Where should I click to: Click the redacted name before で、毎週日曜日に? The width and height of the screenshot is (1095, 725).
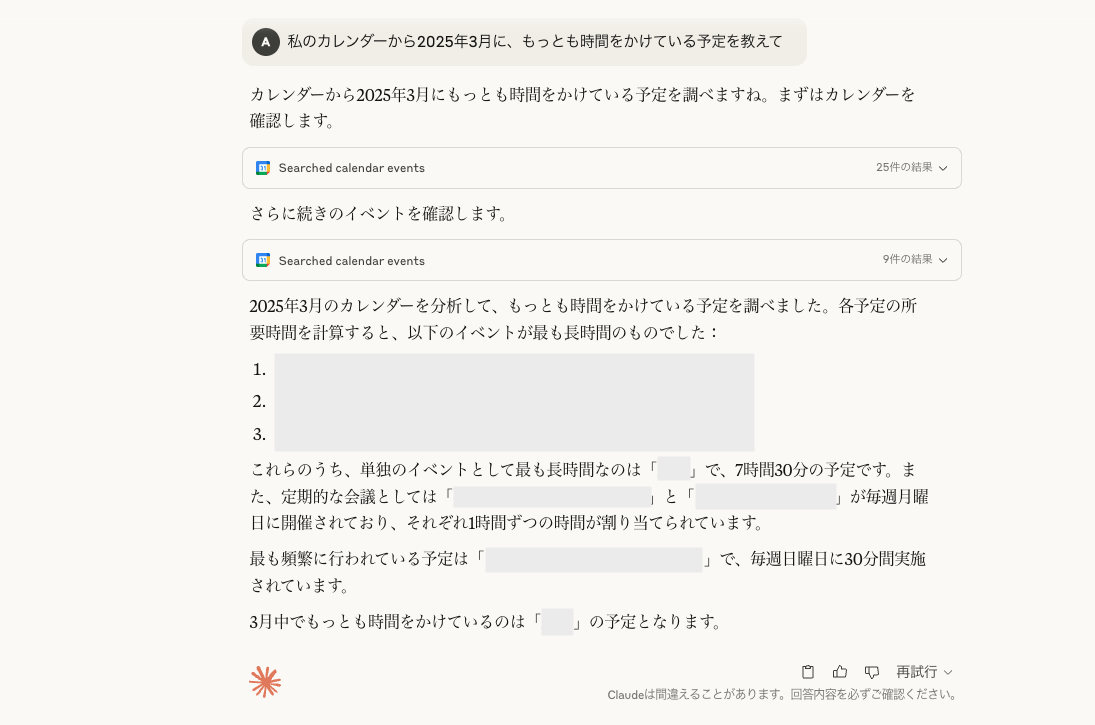(x=594, y=559)
